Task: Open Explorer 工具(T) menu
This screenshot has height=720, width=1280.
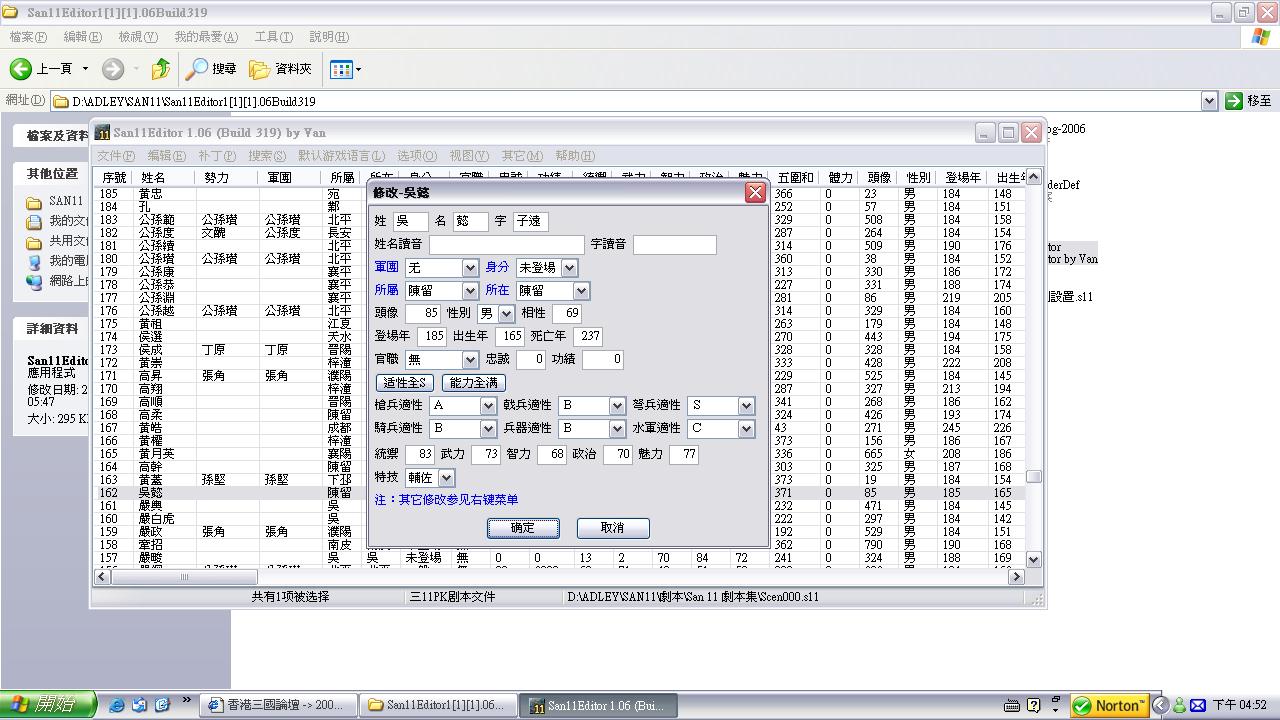Action: click(273, 37)
